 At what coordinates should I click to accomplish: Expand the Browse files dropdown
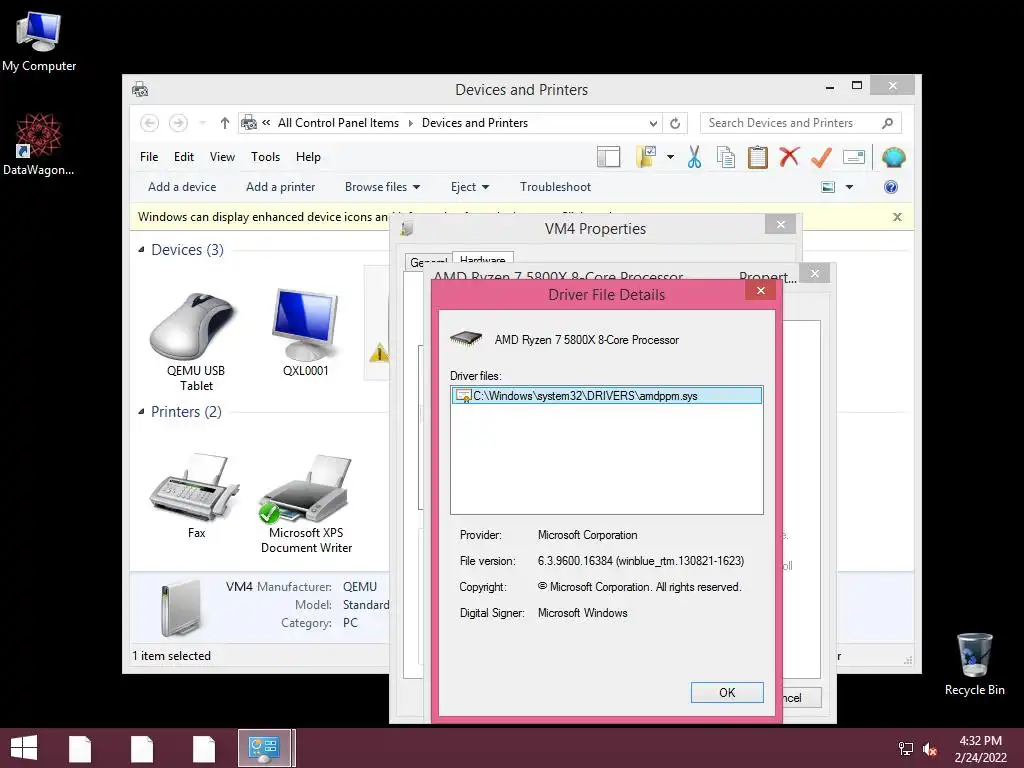[x=382, y=187]
